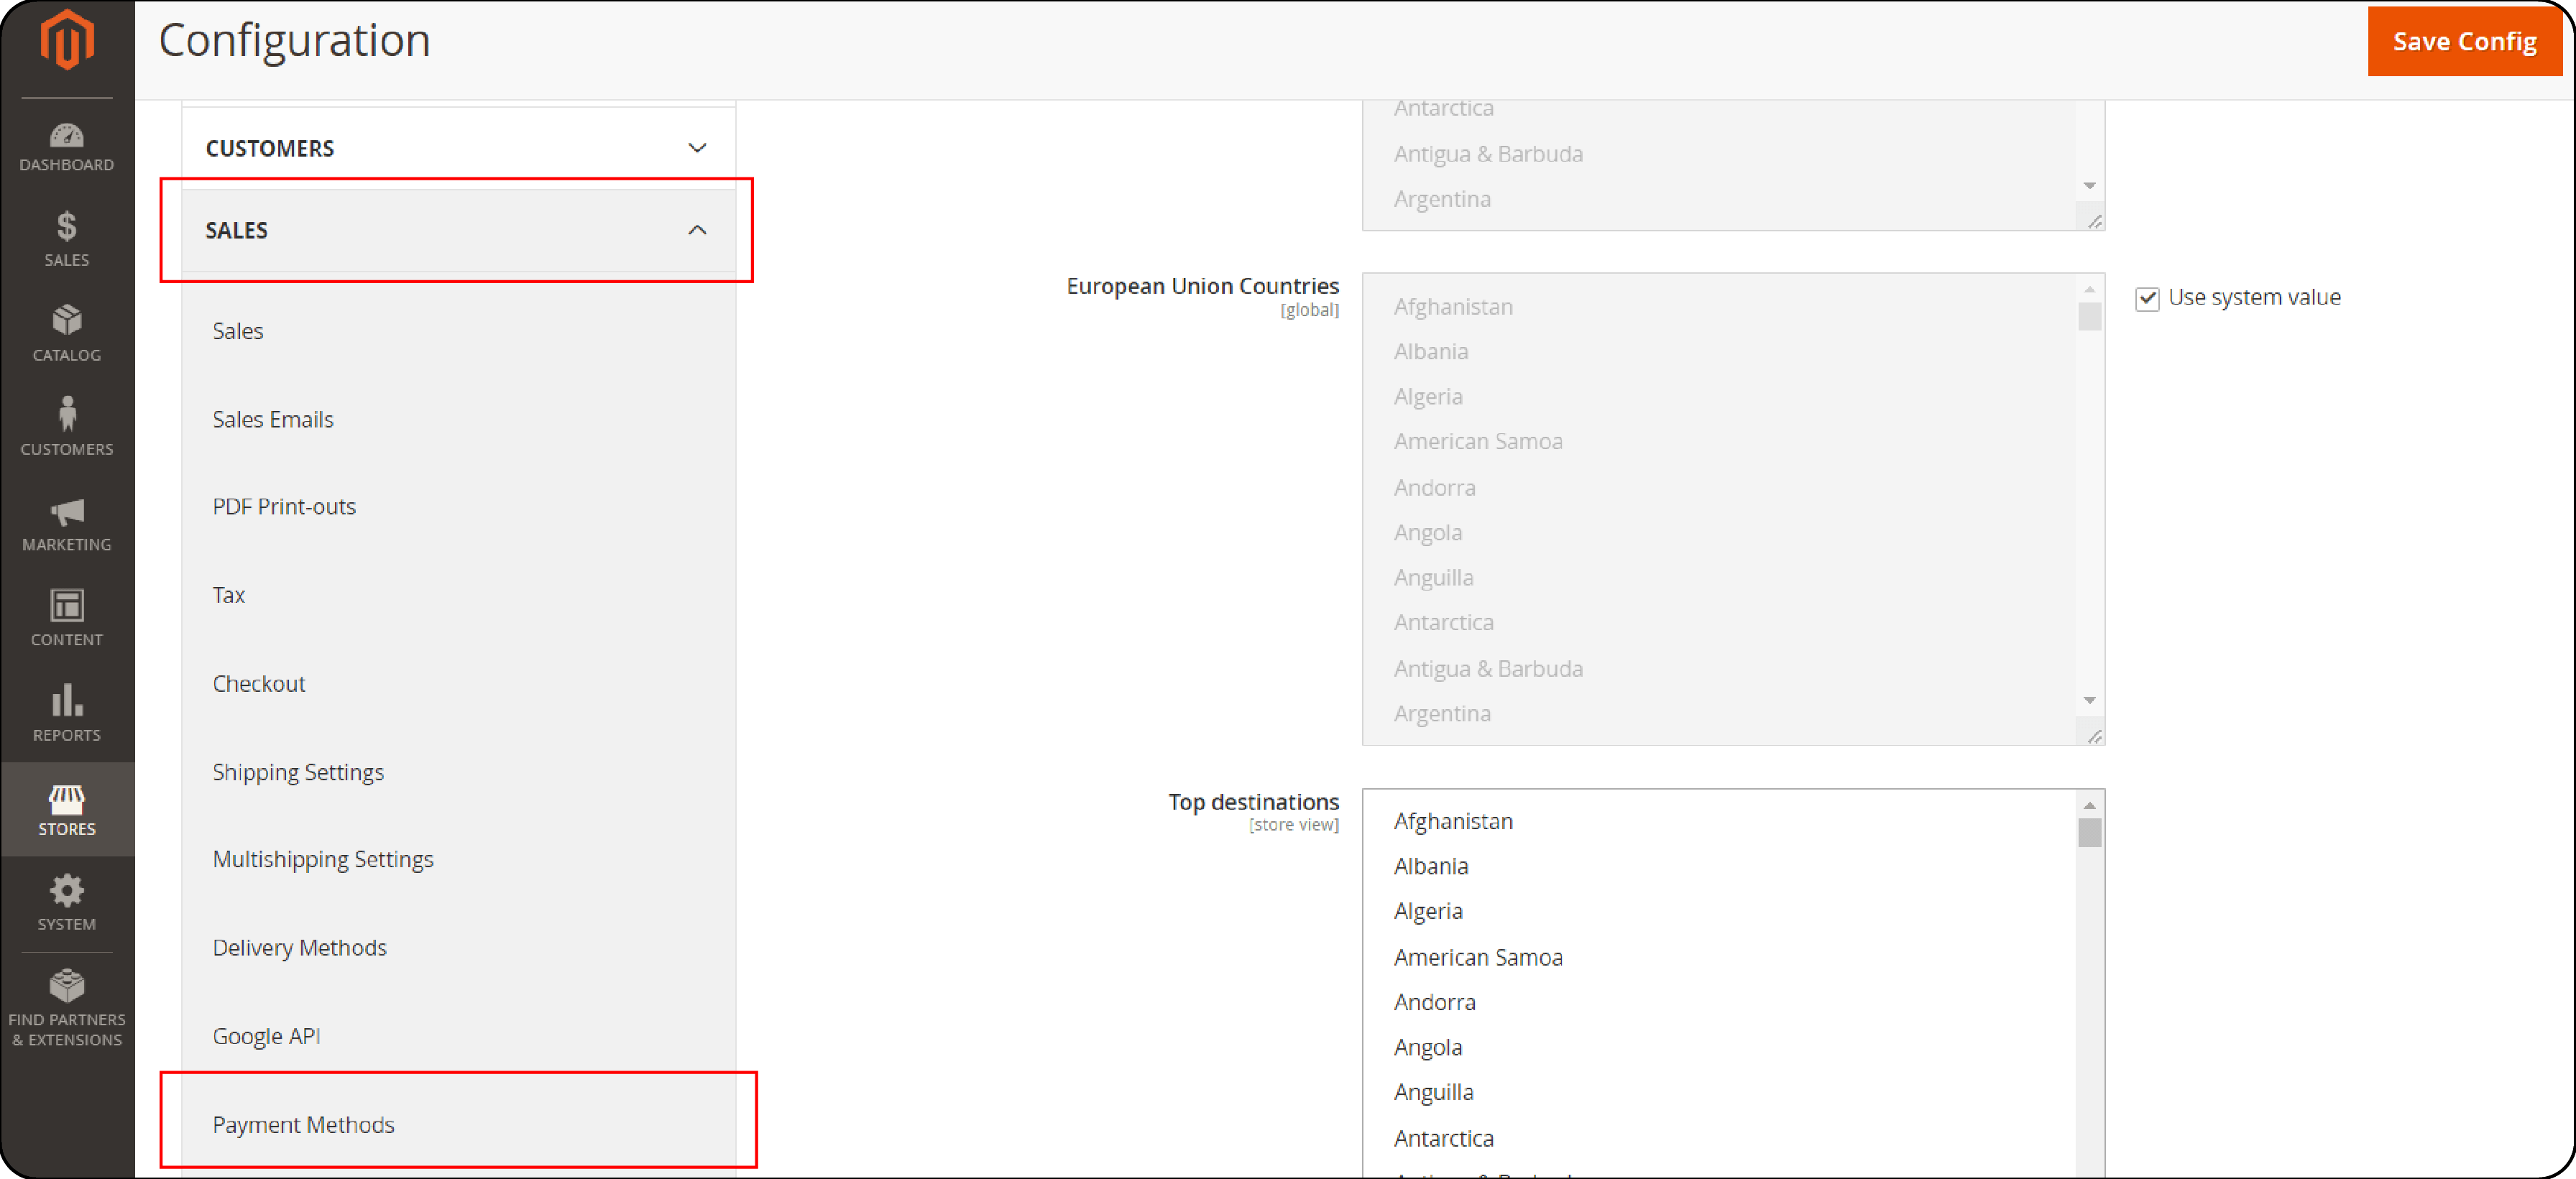Open the Tax configuration section

pyautogui.click(x=230, y=594)
